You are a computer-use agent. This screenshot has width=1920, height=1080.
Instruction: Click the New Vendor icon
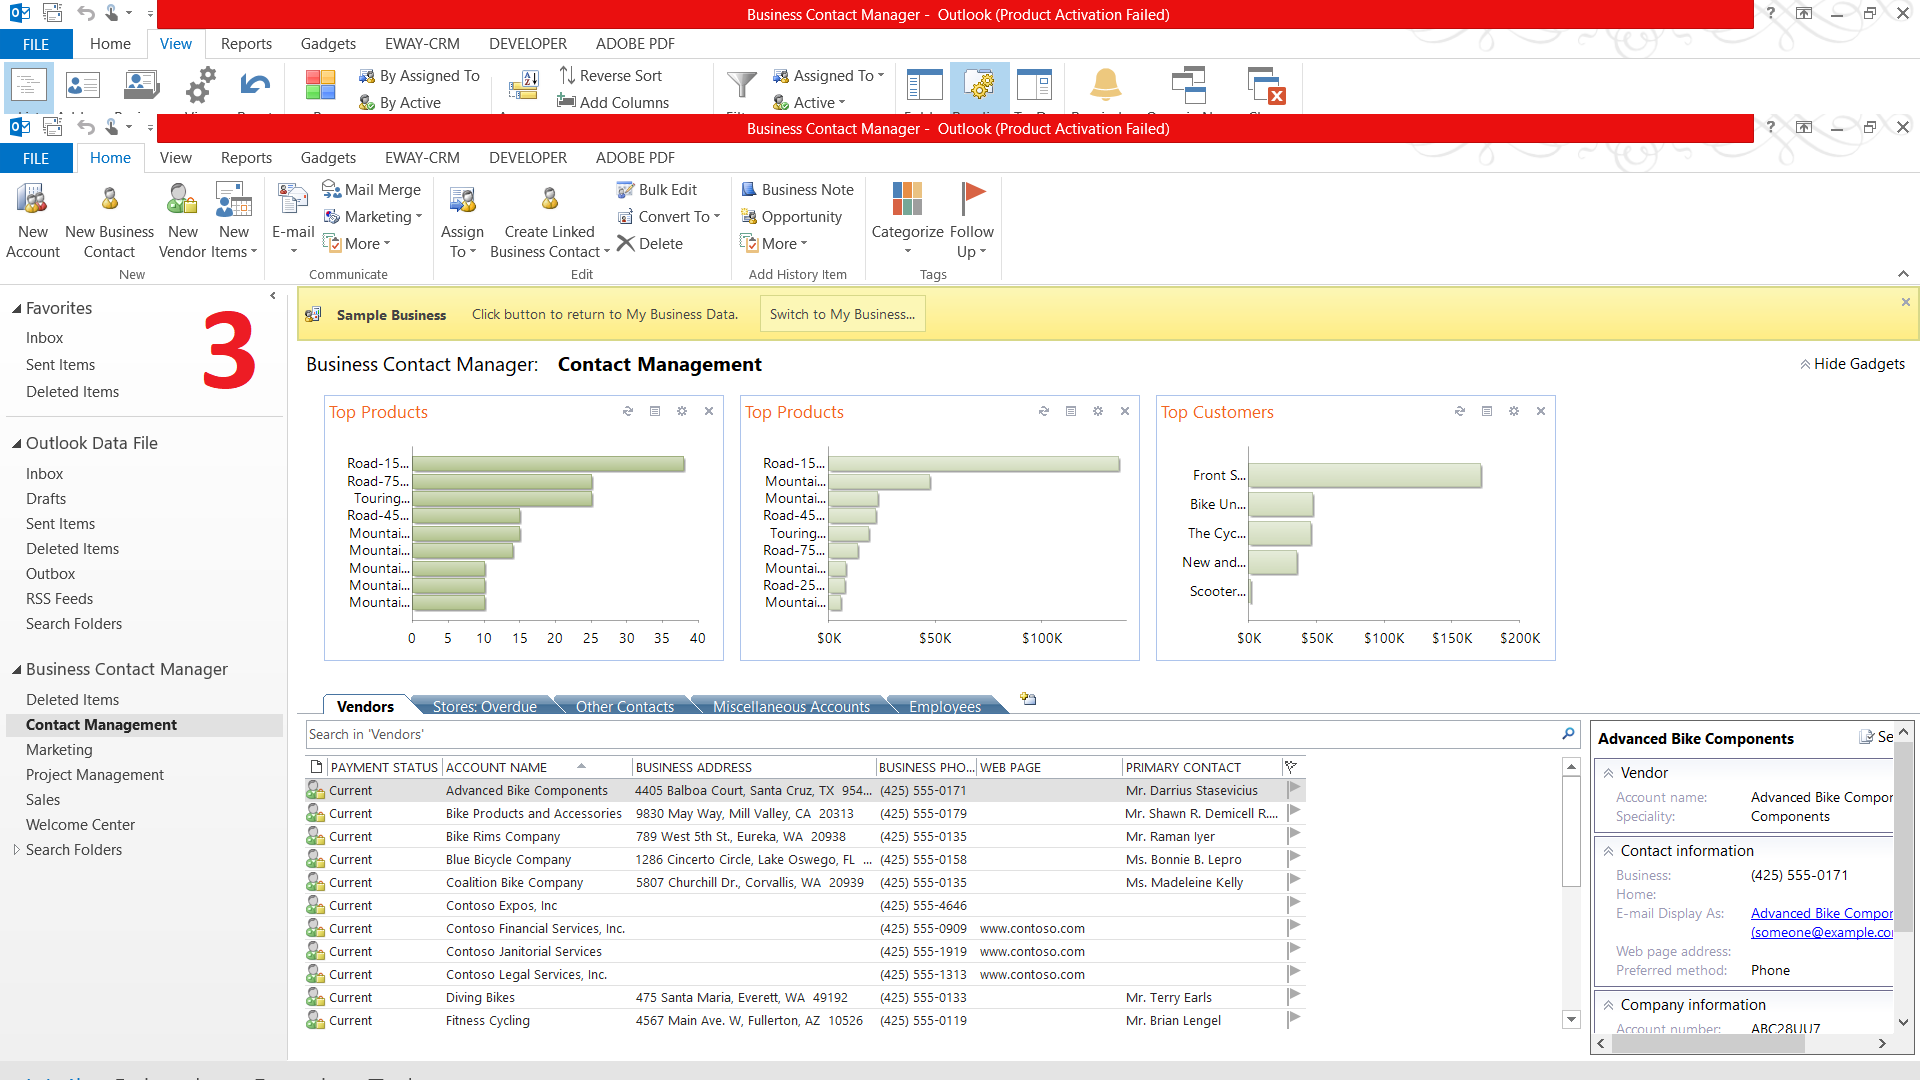(182, 200)
